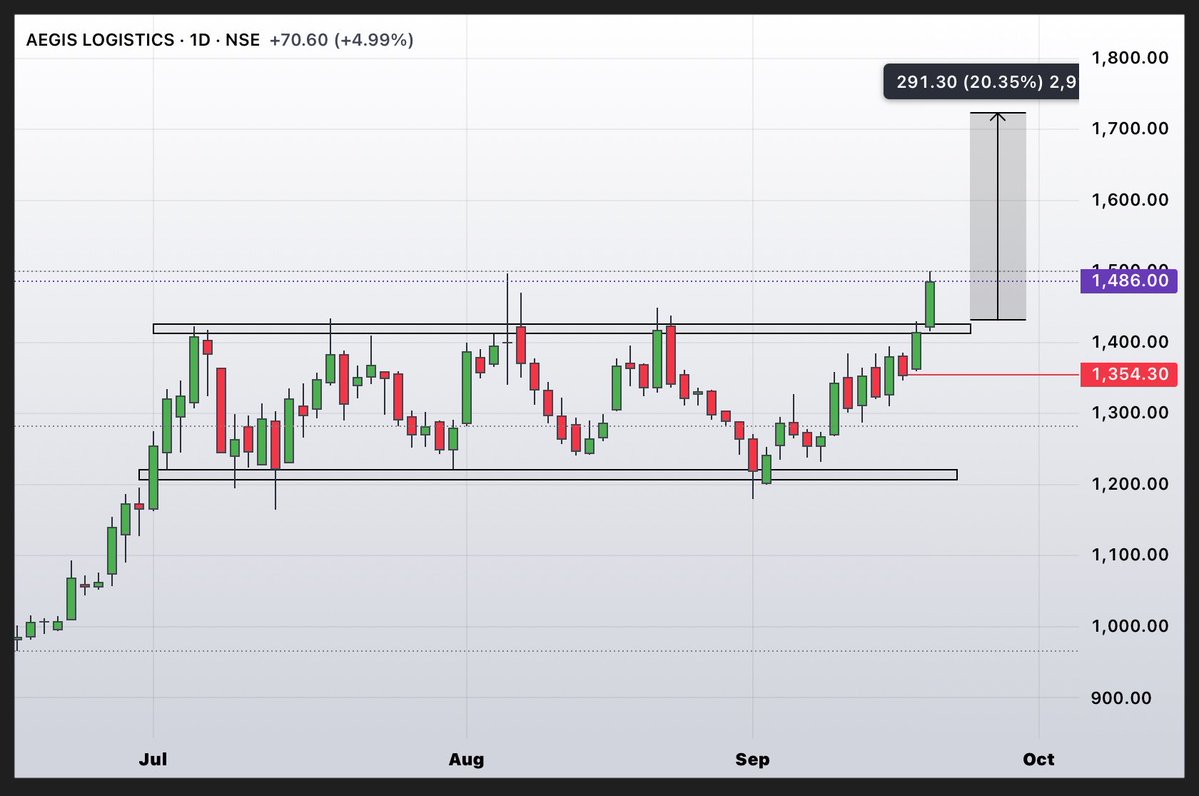Click the 1,600.00 price axis label
The width and height of the screenshot is (1199, 796).
click(1129, 200)
